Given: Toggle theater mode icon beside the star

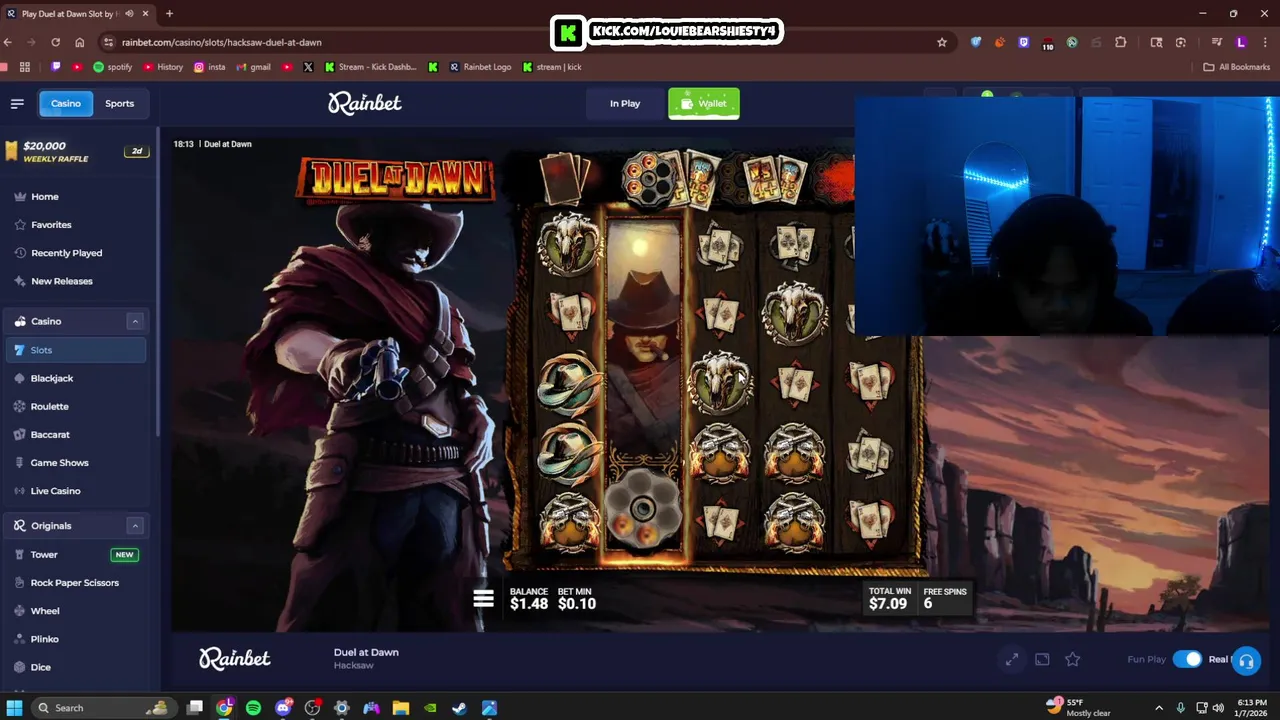Looking at the screenshot, I should pos(1042,659).
